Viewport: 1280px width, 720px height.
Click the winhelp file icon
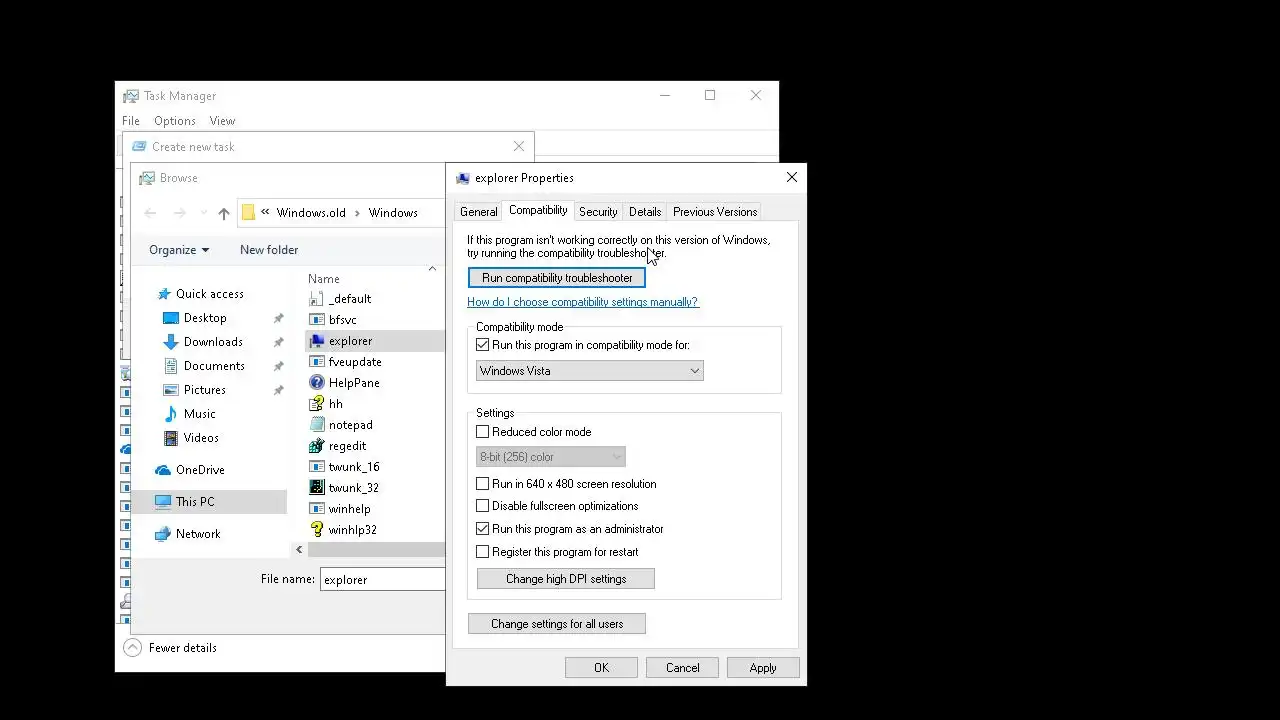pos(317,509)
